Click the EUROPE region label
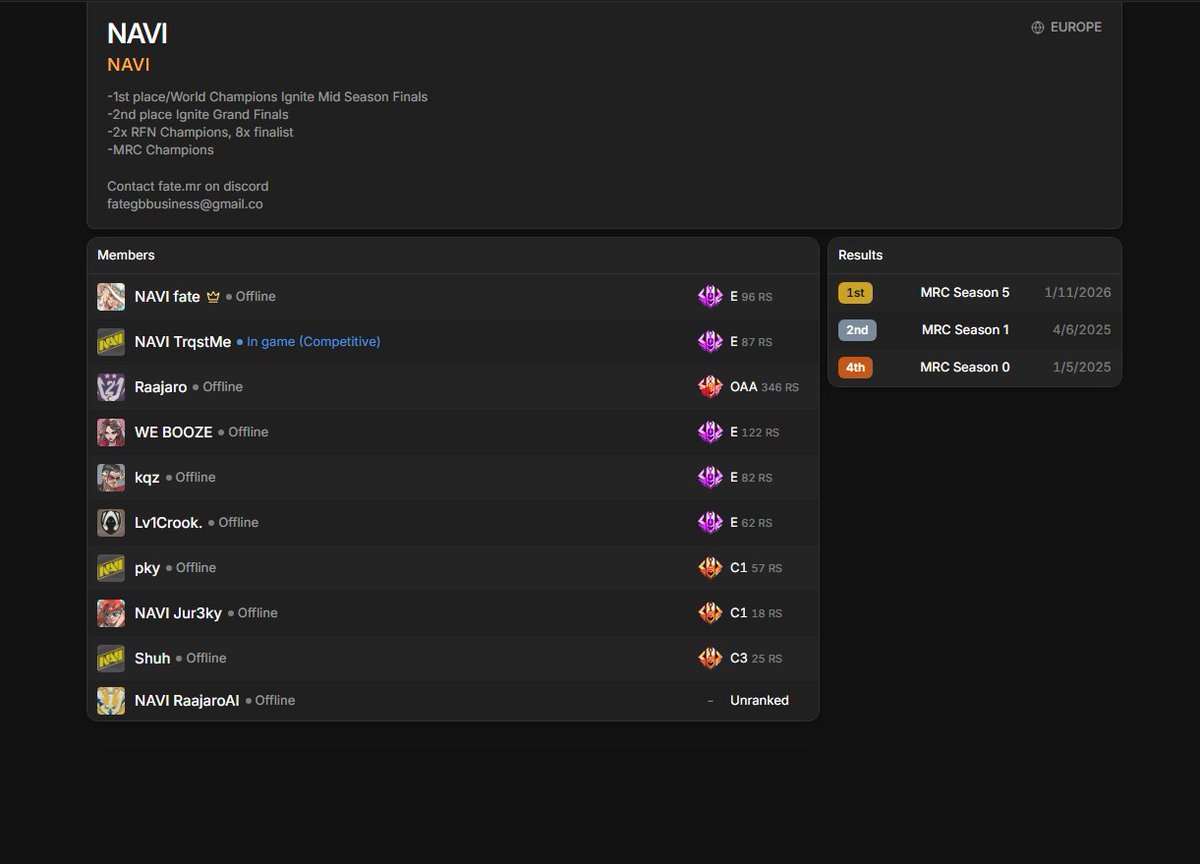Image resolution: width=1200 pixels, height=864 pixels. pos(1076,28)
